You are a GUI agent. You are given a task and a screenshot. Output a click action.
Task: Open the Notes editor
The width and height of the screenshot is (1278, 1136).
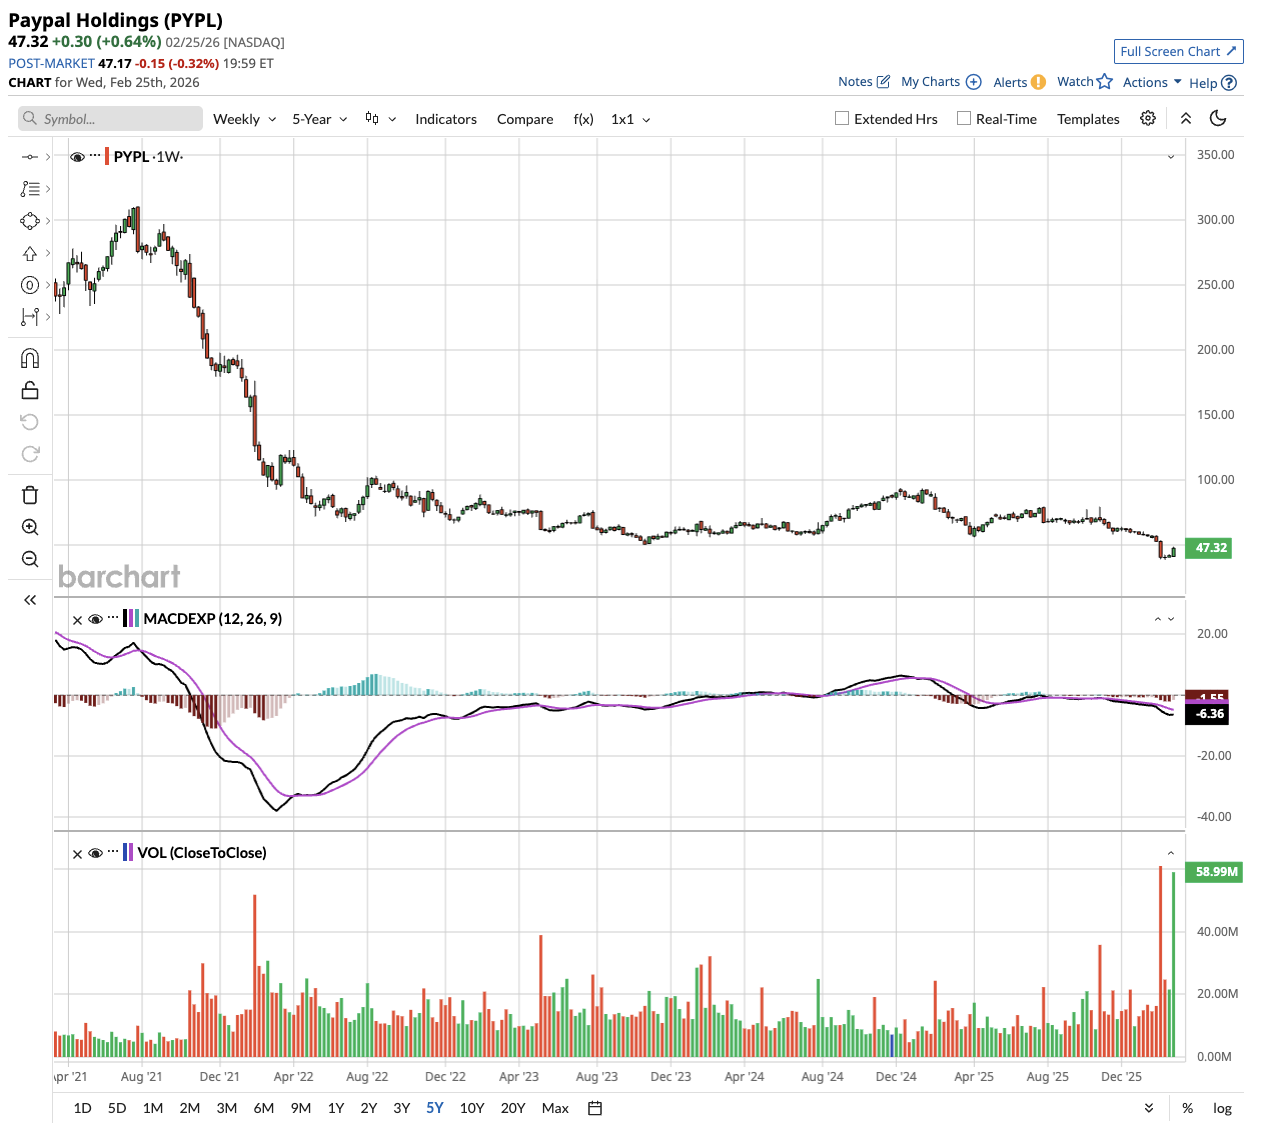pos(864,82)
